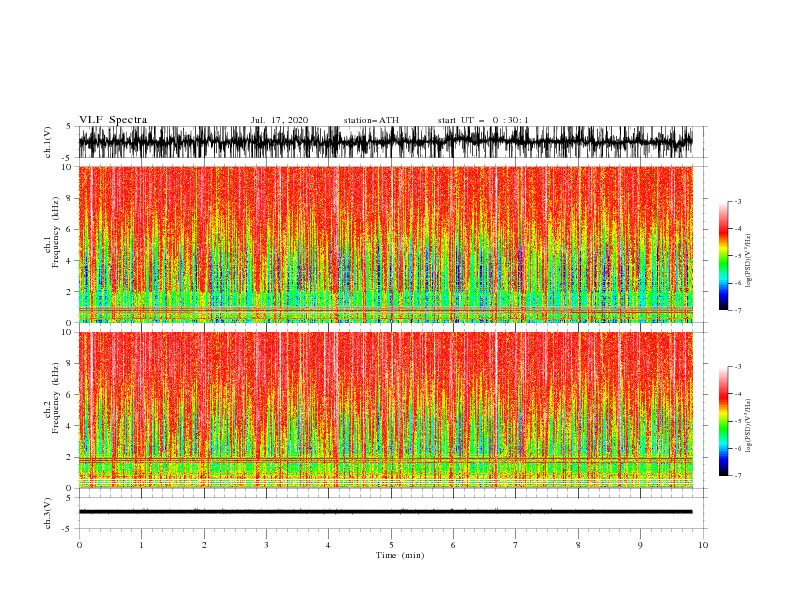
Task: Click the ch.1(V) waveform trace panel
Action: coord(392,142)
